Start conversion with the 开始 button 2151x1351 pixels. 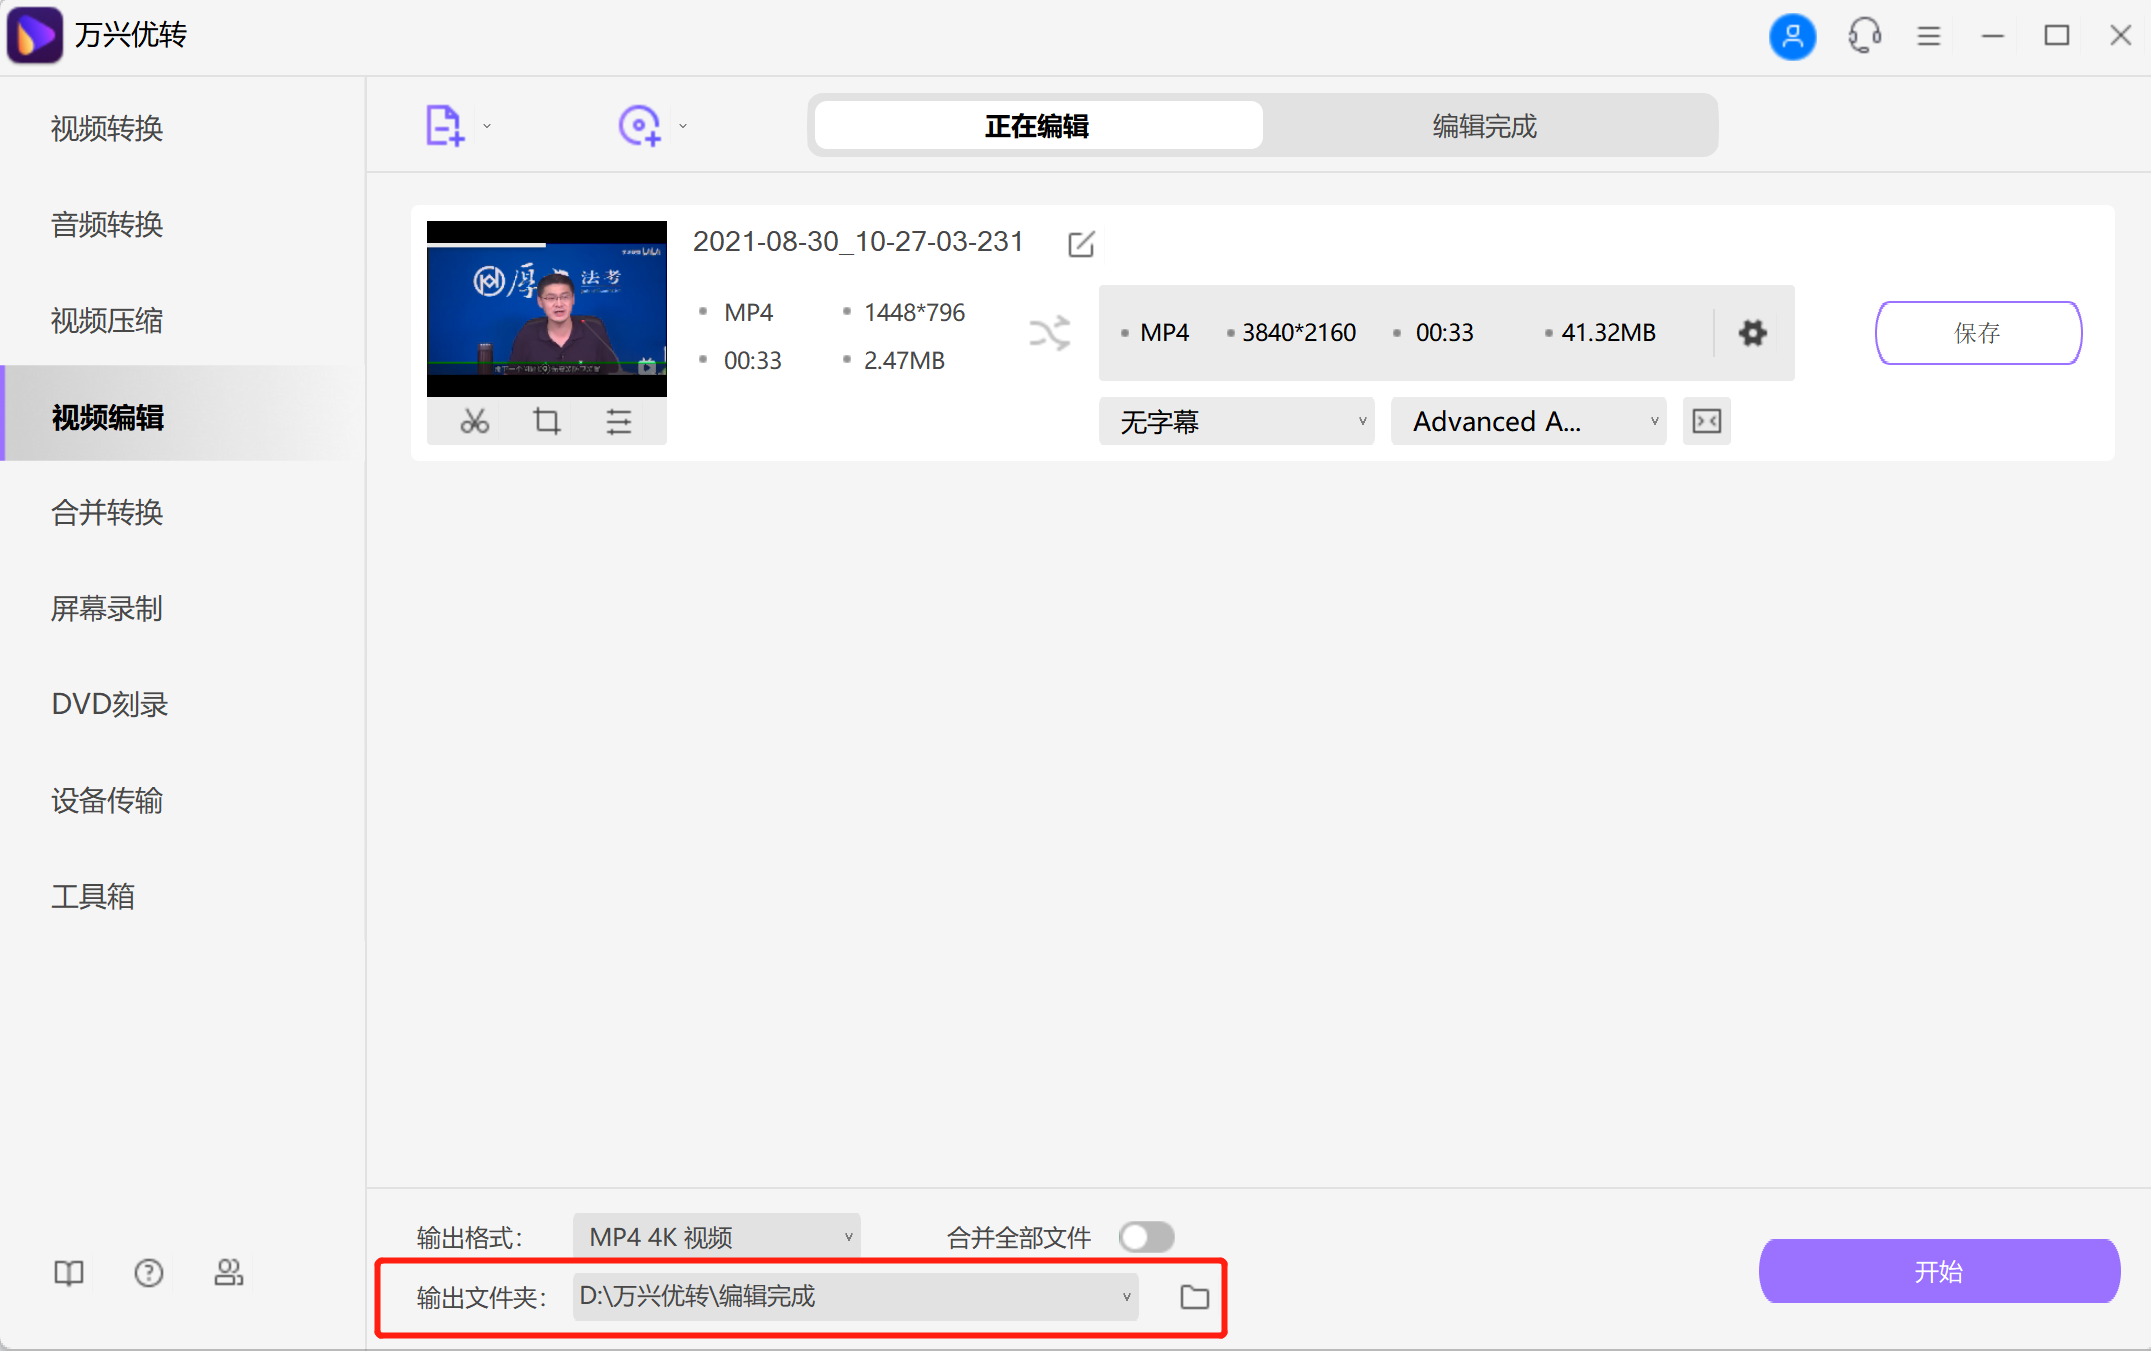point(1938,1271)
